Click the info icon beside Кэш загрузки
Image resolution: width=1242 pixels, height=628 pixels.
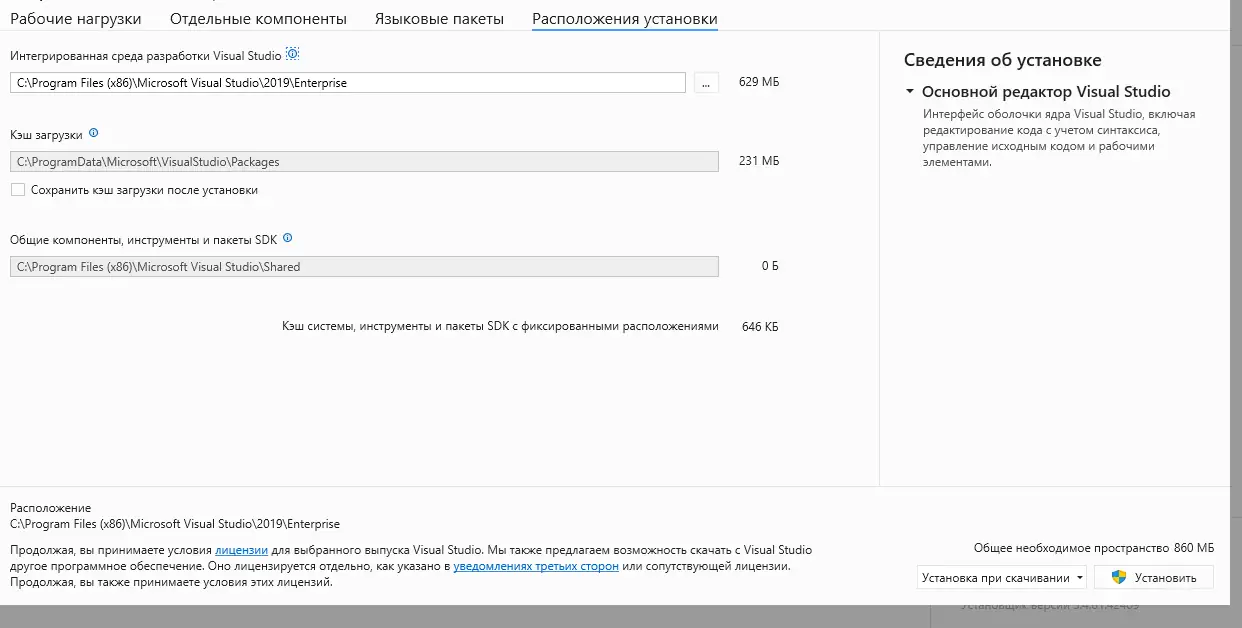pos(94,133)
